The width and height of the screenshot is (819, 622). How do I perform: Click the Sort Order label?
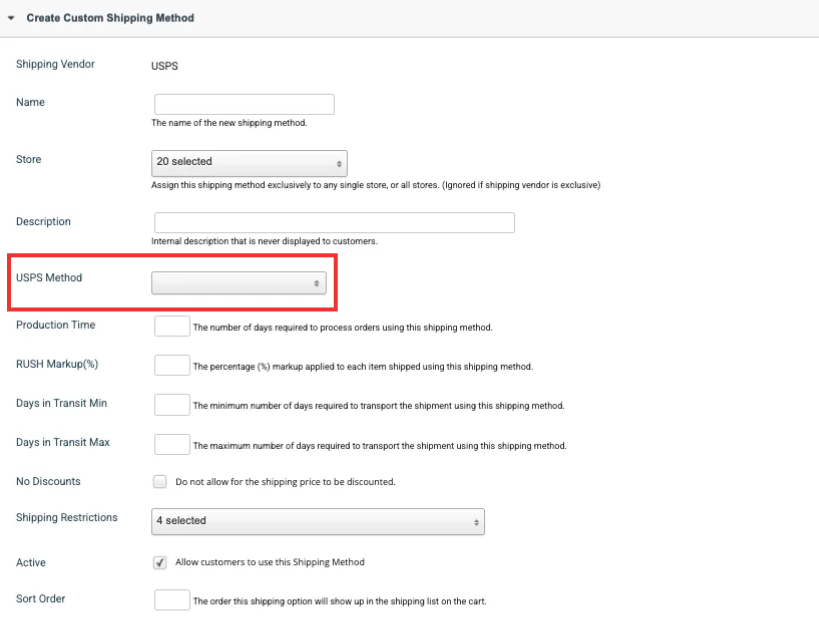pos(41,599)
